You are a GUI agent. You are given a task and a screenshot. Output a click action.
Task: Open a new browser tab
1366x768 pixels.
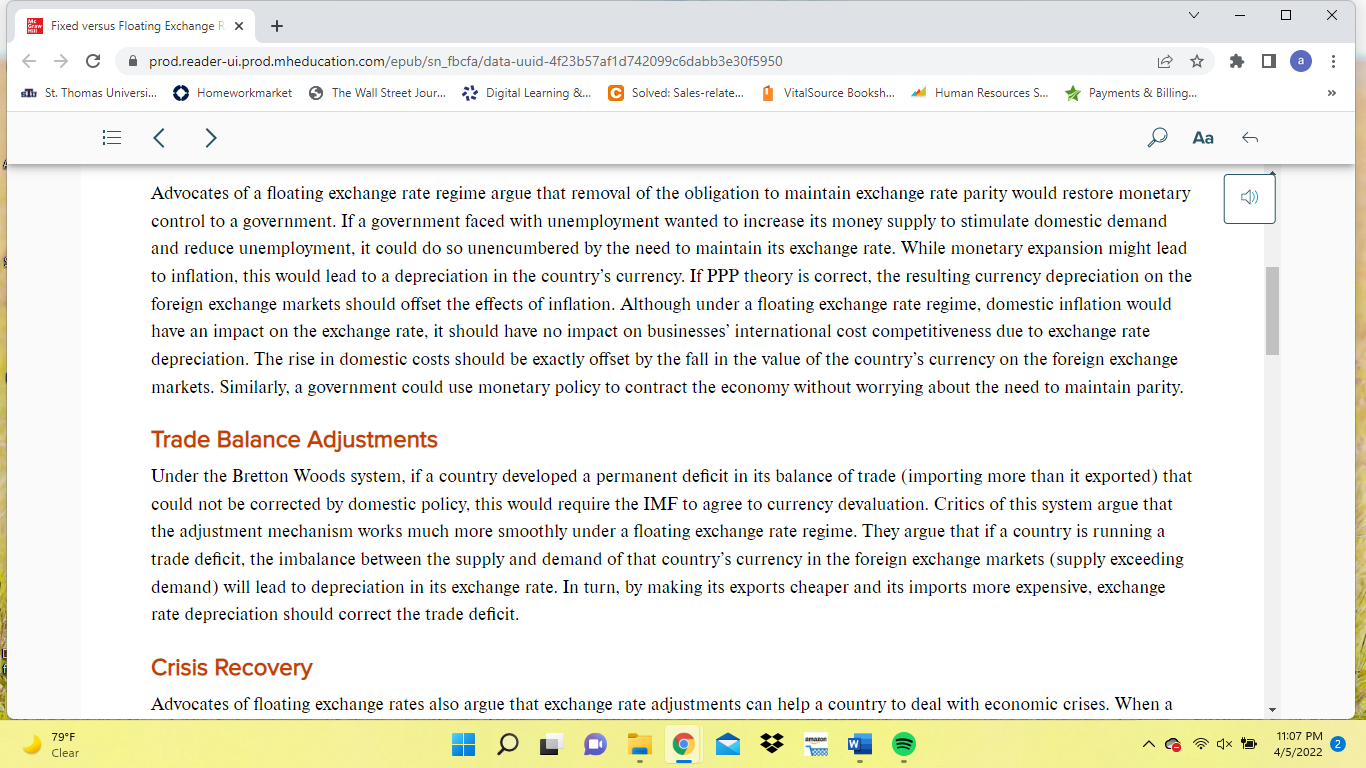click(277, 26)
